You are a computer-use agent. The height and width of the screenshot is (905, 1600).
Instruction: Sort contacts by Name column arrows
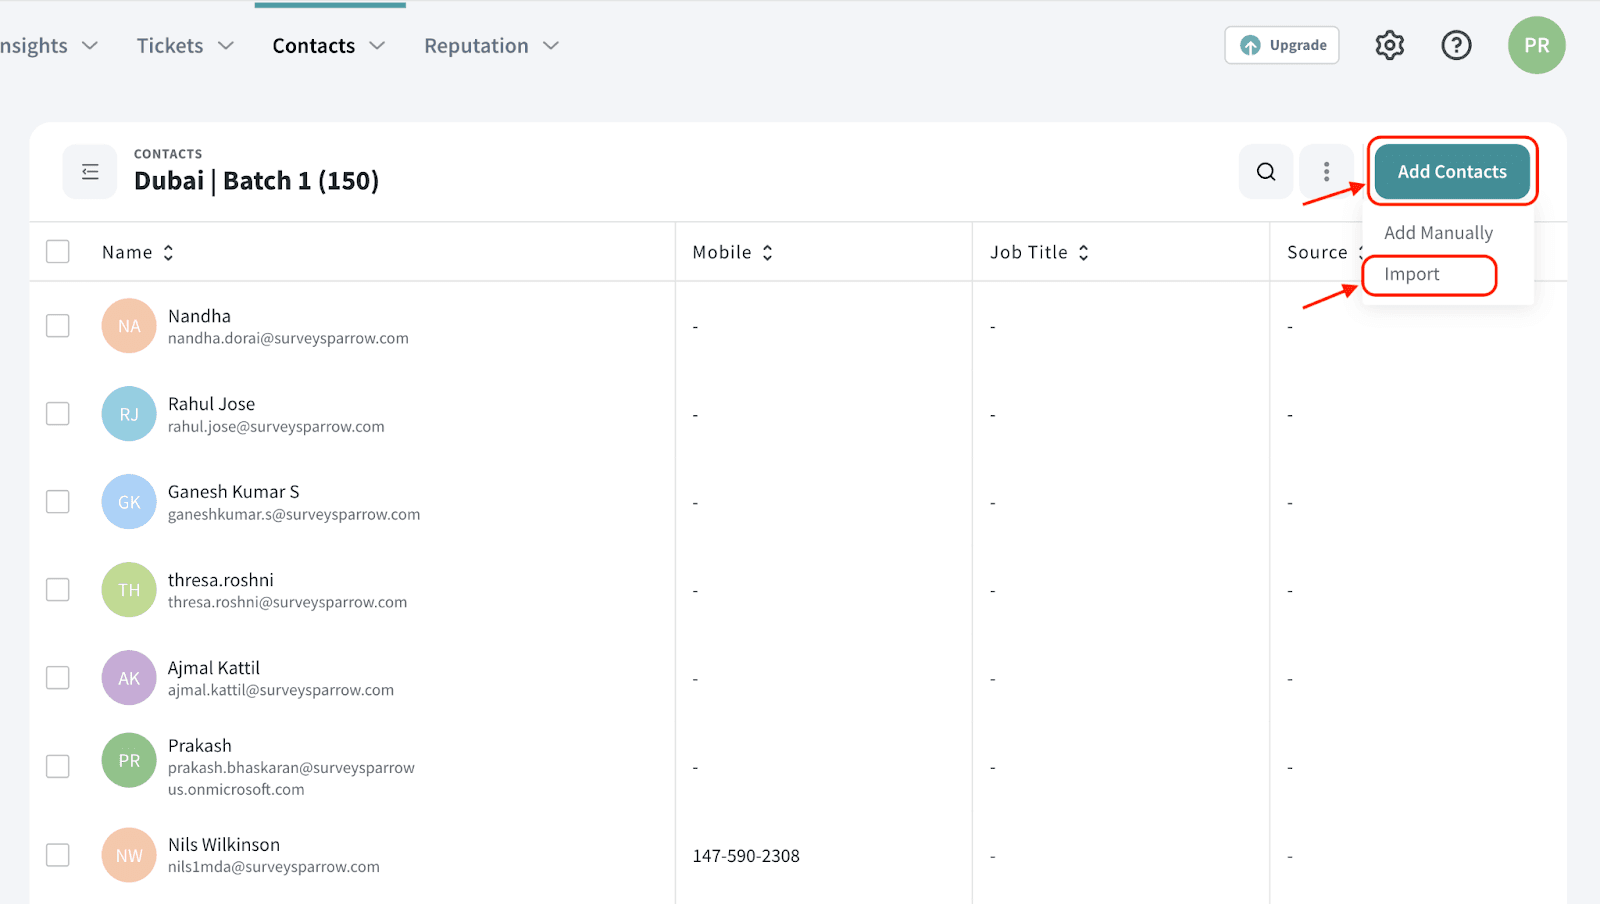pos(168,253)
